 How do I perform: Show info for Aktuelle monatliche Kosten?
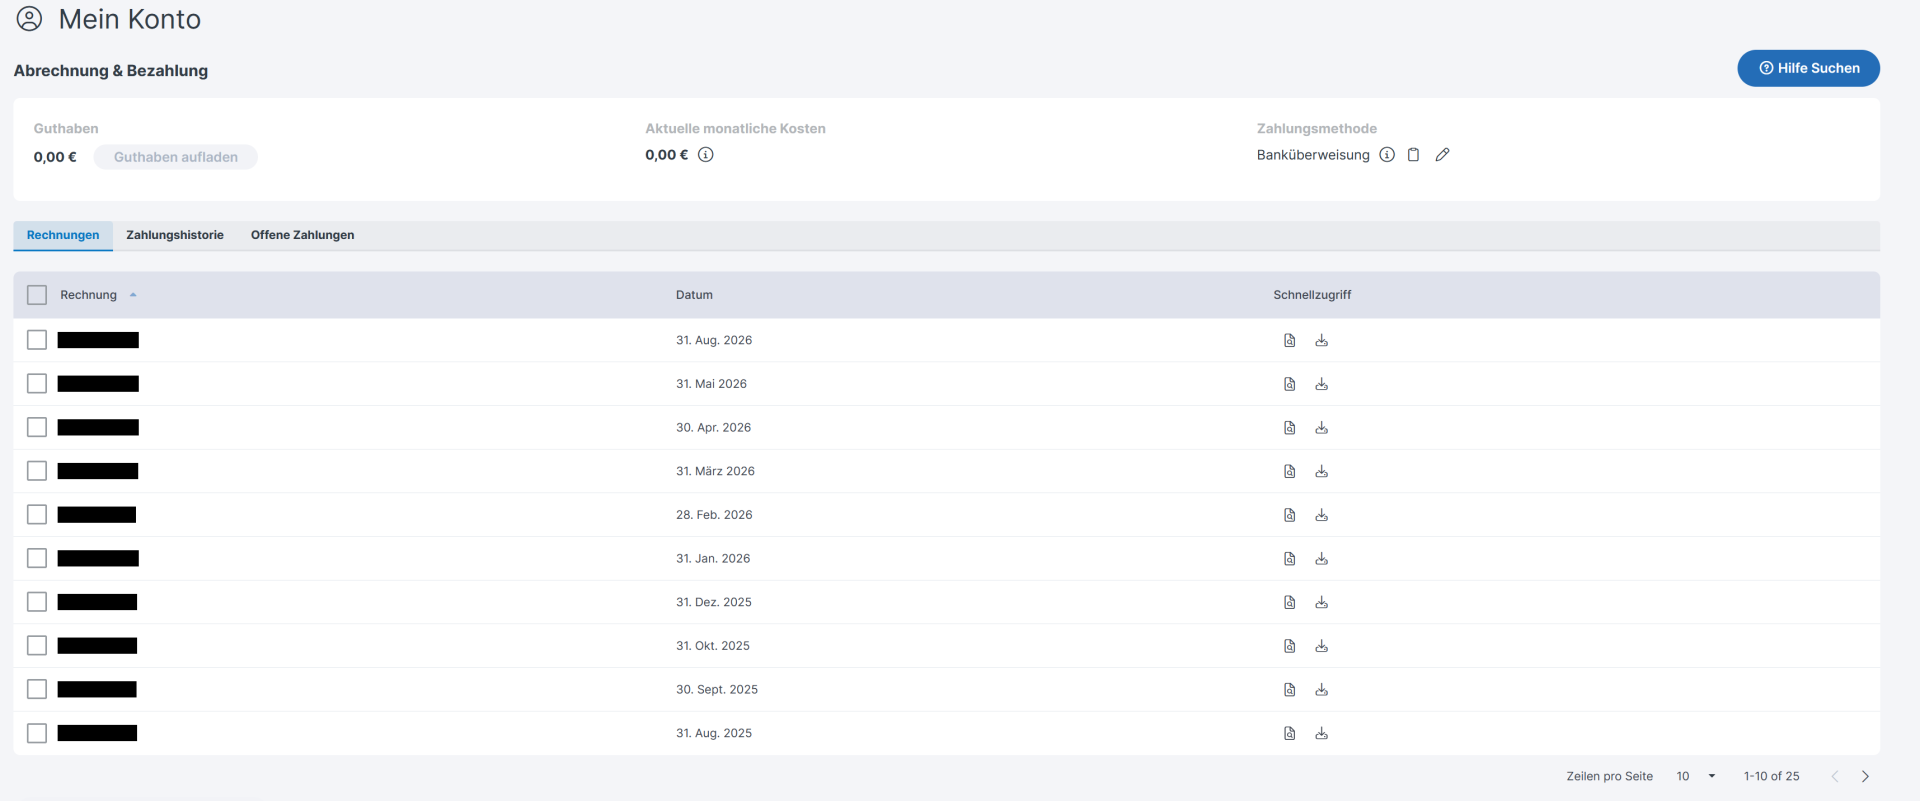coord(706,155)
